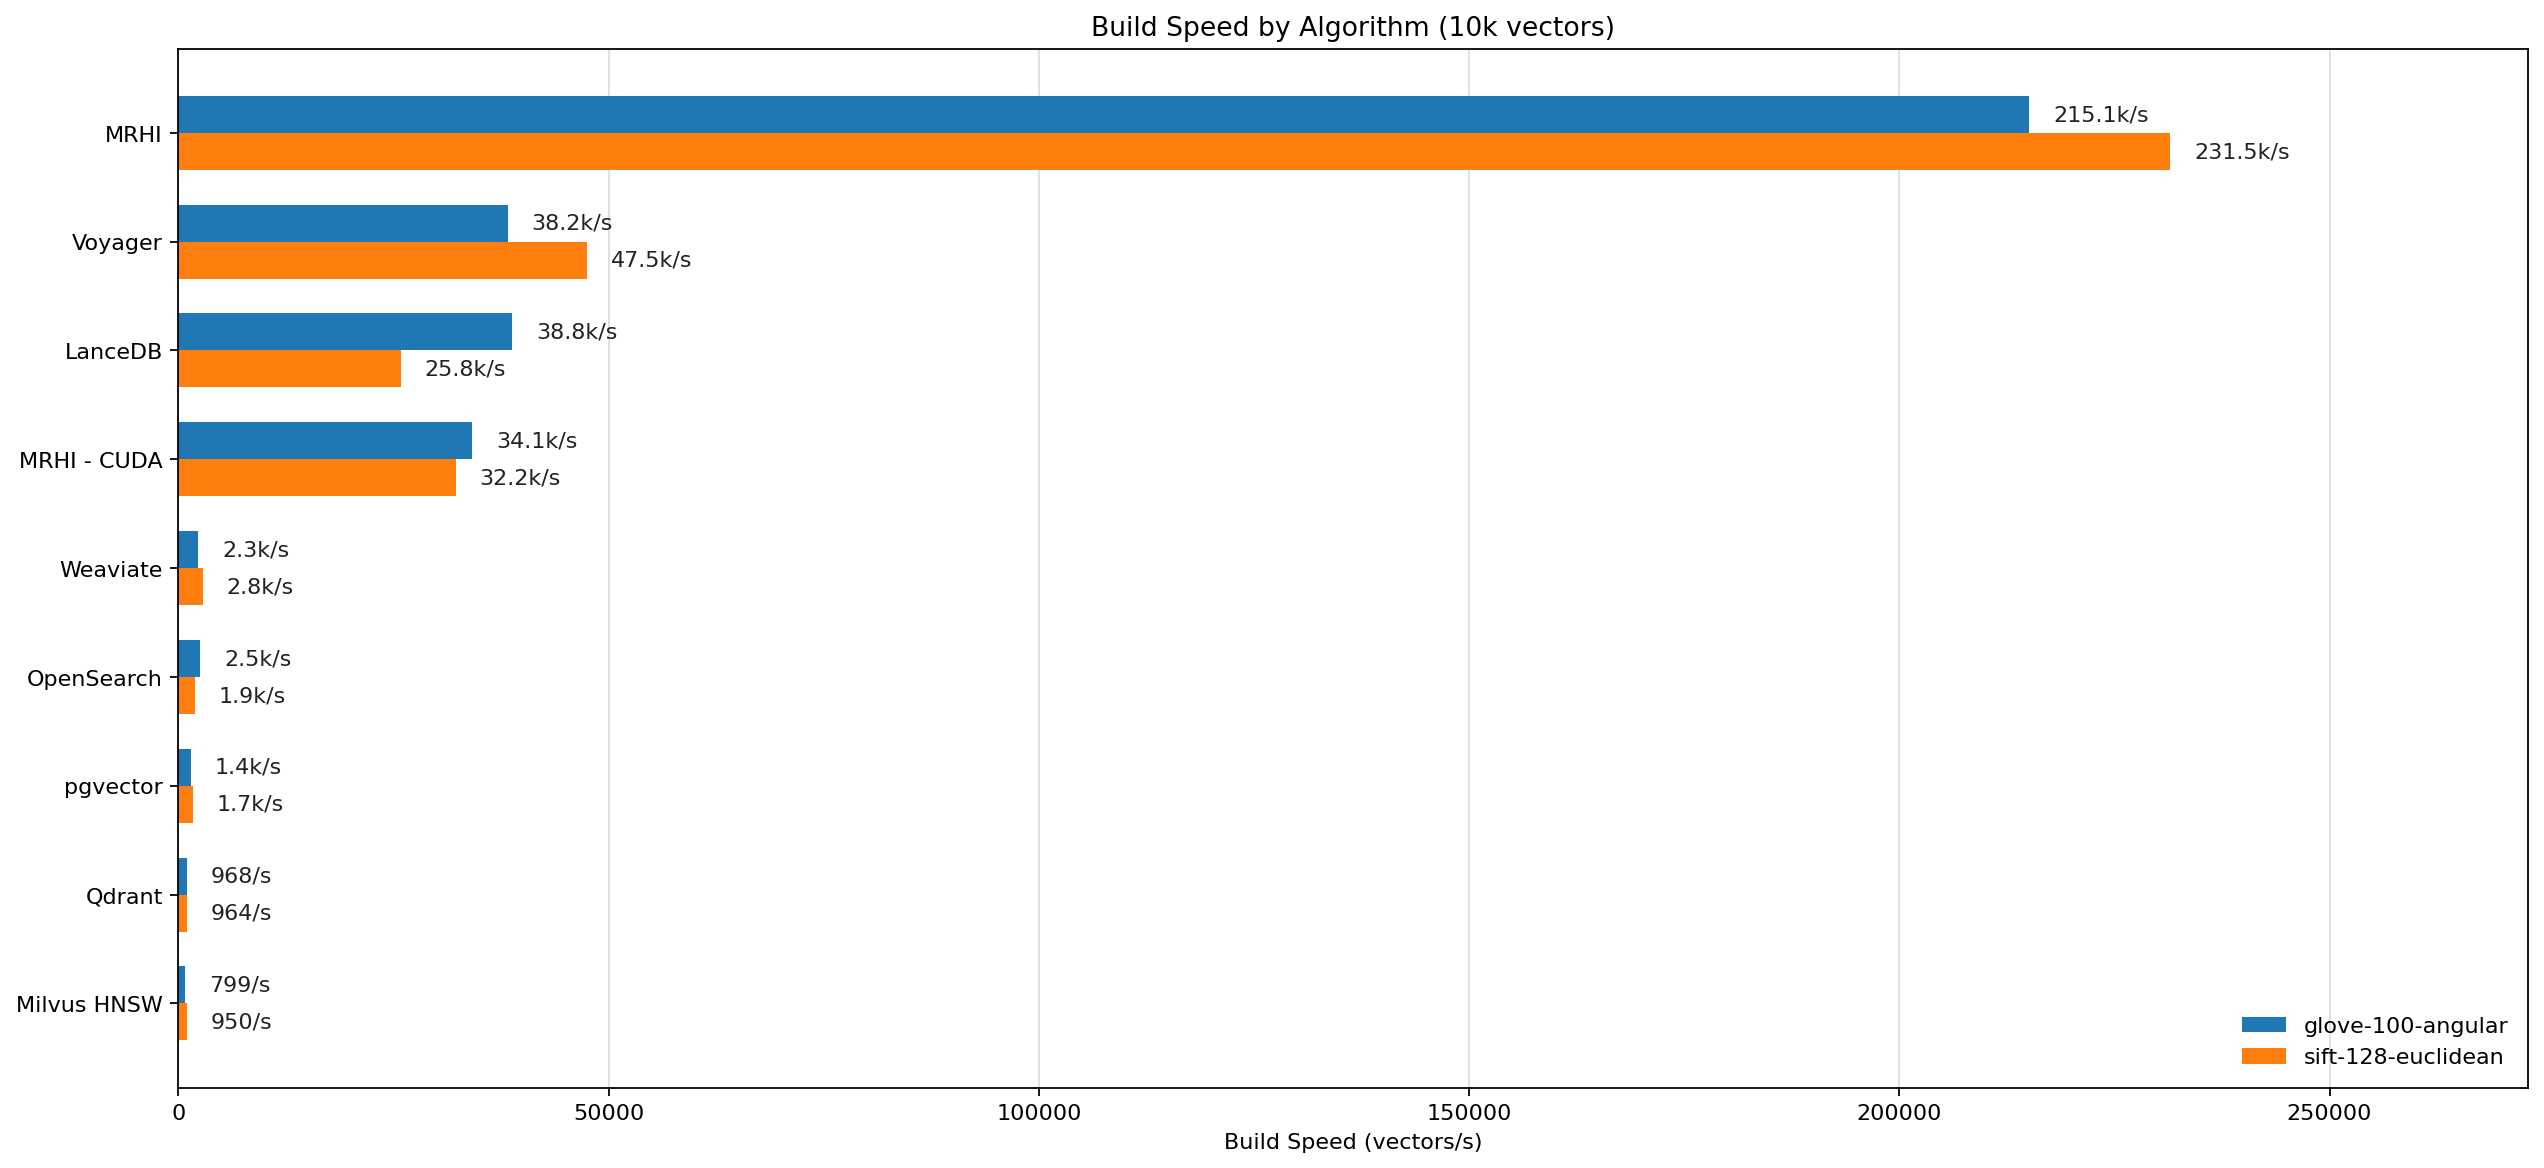Click the '215.1k/s' value label
The image size is (2544, 1168).
2101,115
